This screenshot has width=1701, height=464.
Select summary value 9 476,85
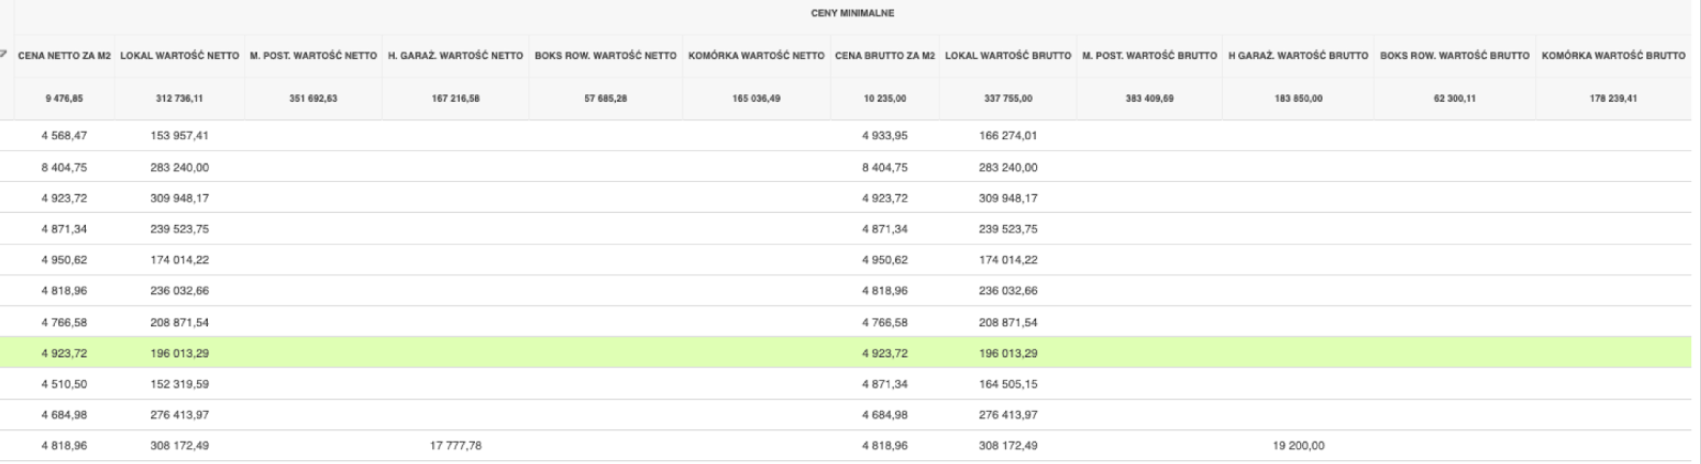click(64, 99)
